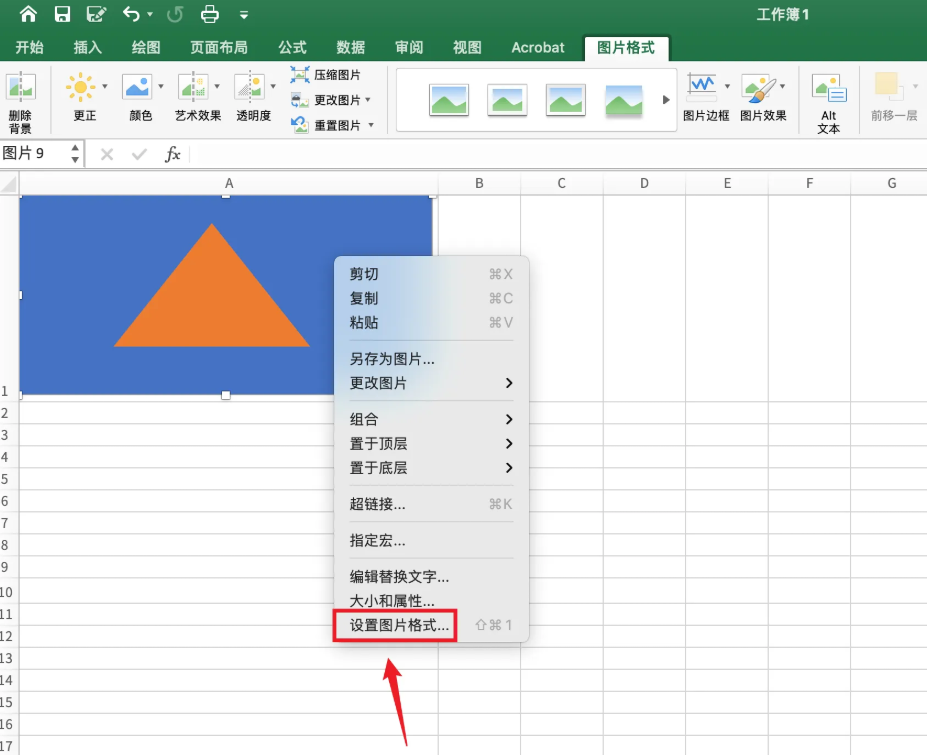Select the third picture style thumbnail

point(566,100)
